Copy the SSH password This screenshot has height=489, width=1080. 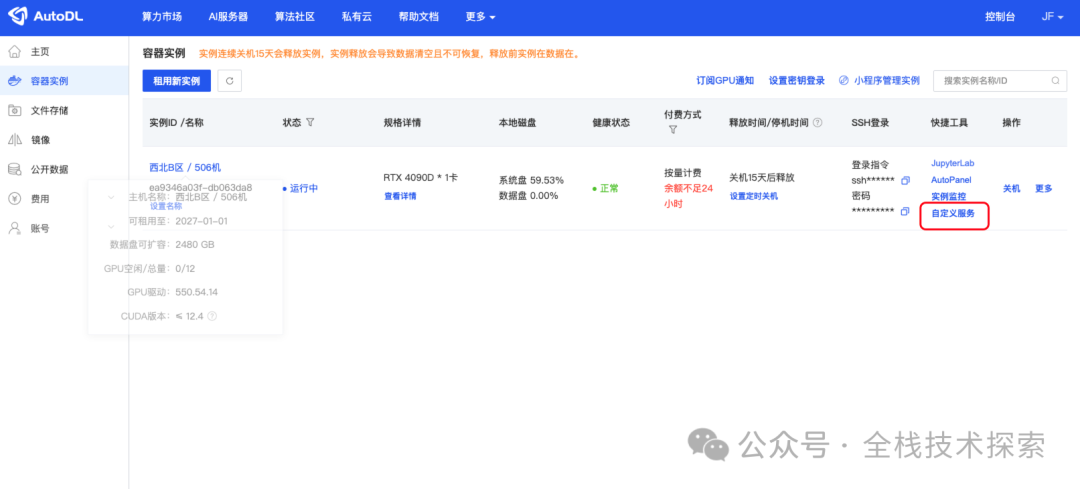point(905,211)
